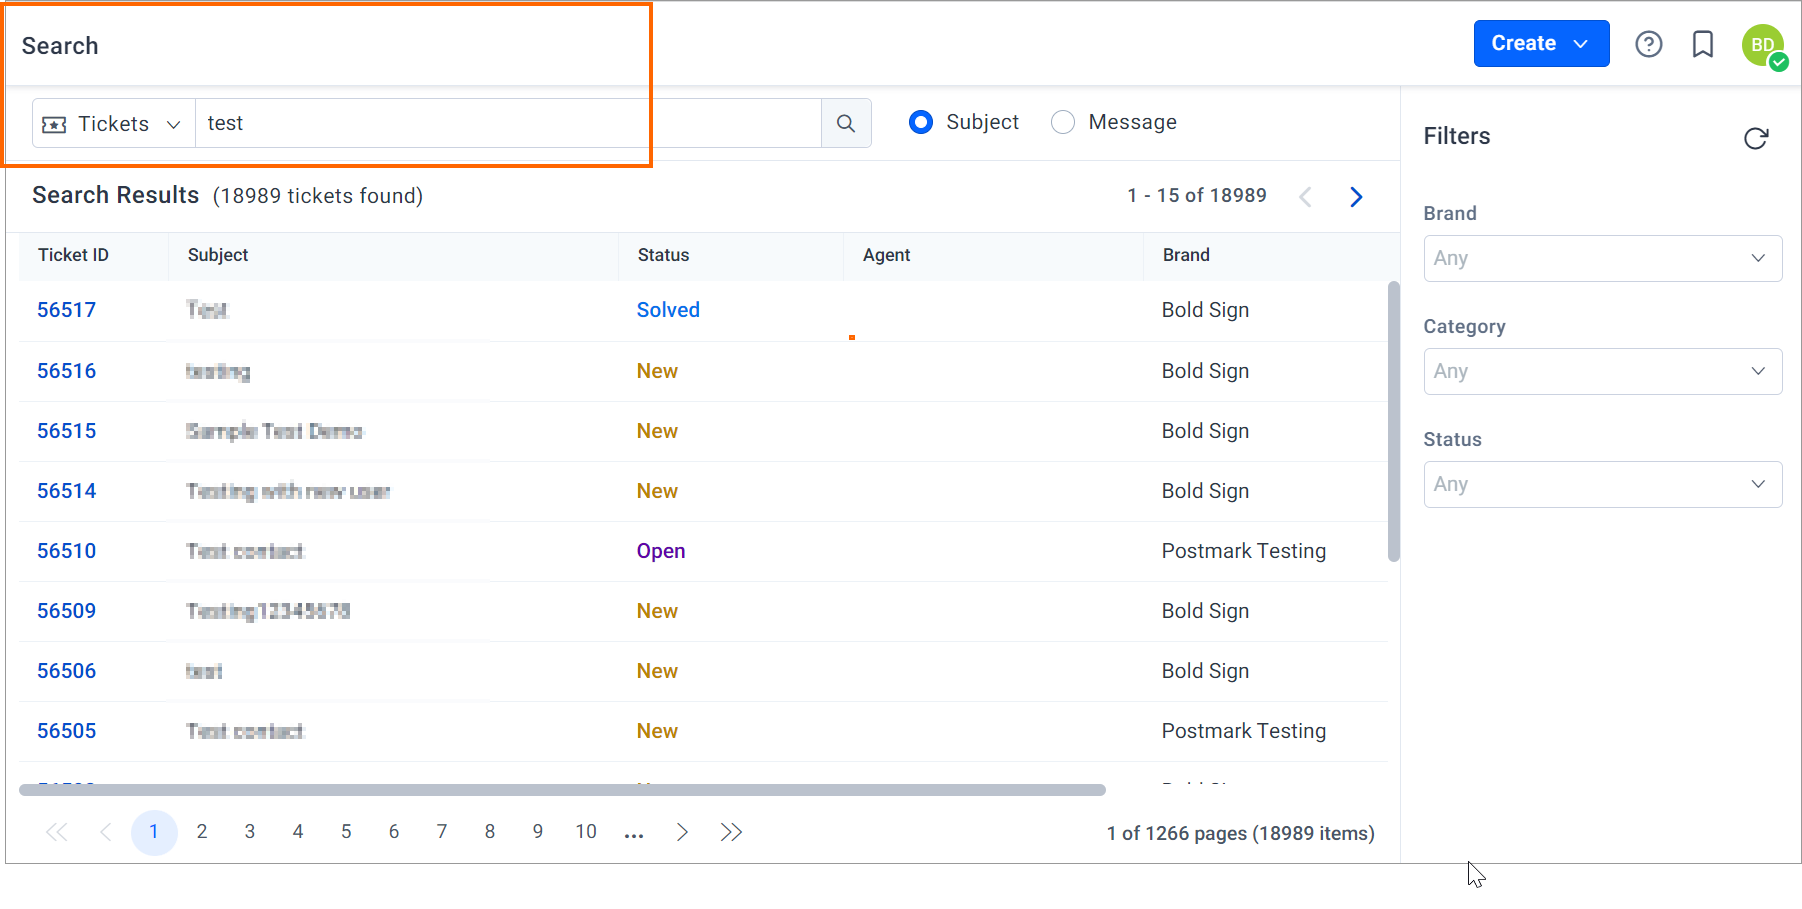Go to page 4
This screenshot has height=909, width=1802.
click(x=298, y=832)
